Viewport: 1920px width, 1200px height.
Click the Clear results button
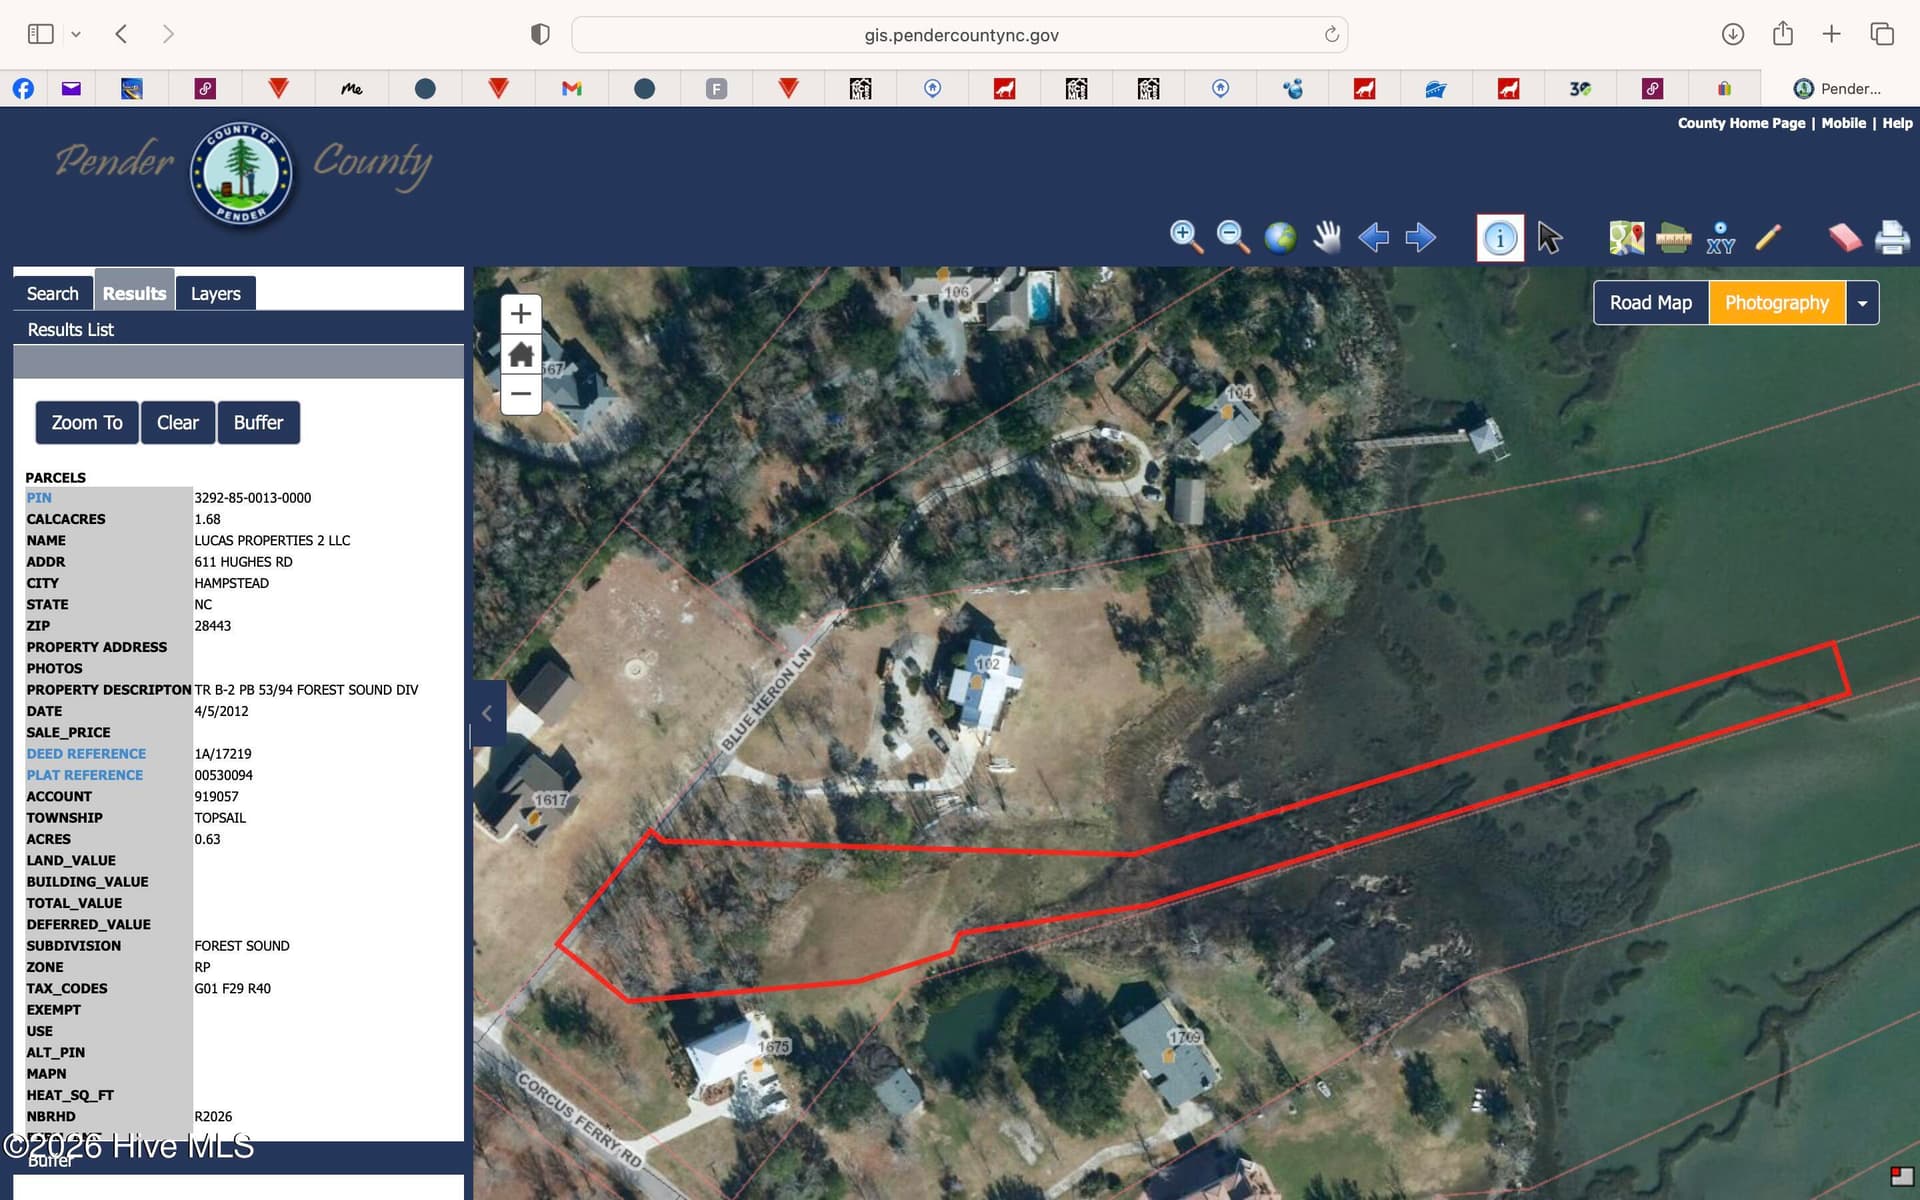[x=178, y=423]
